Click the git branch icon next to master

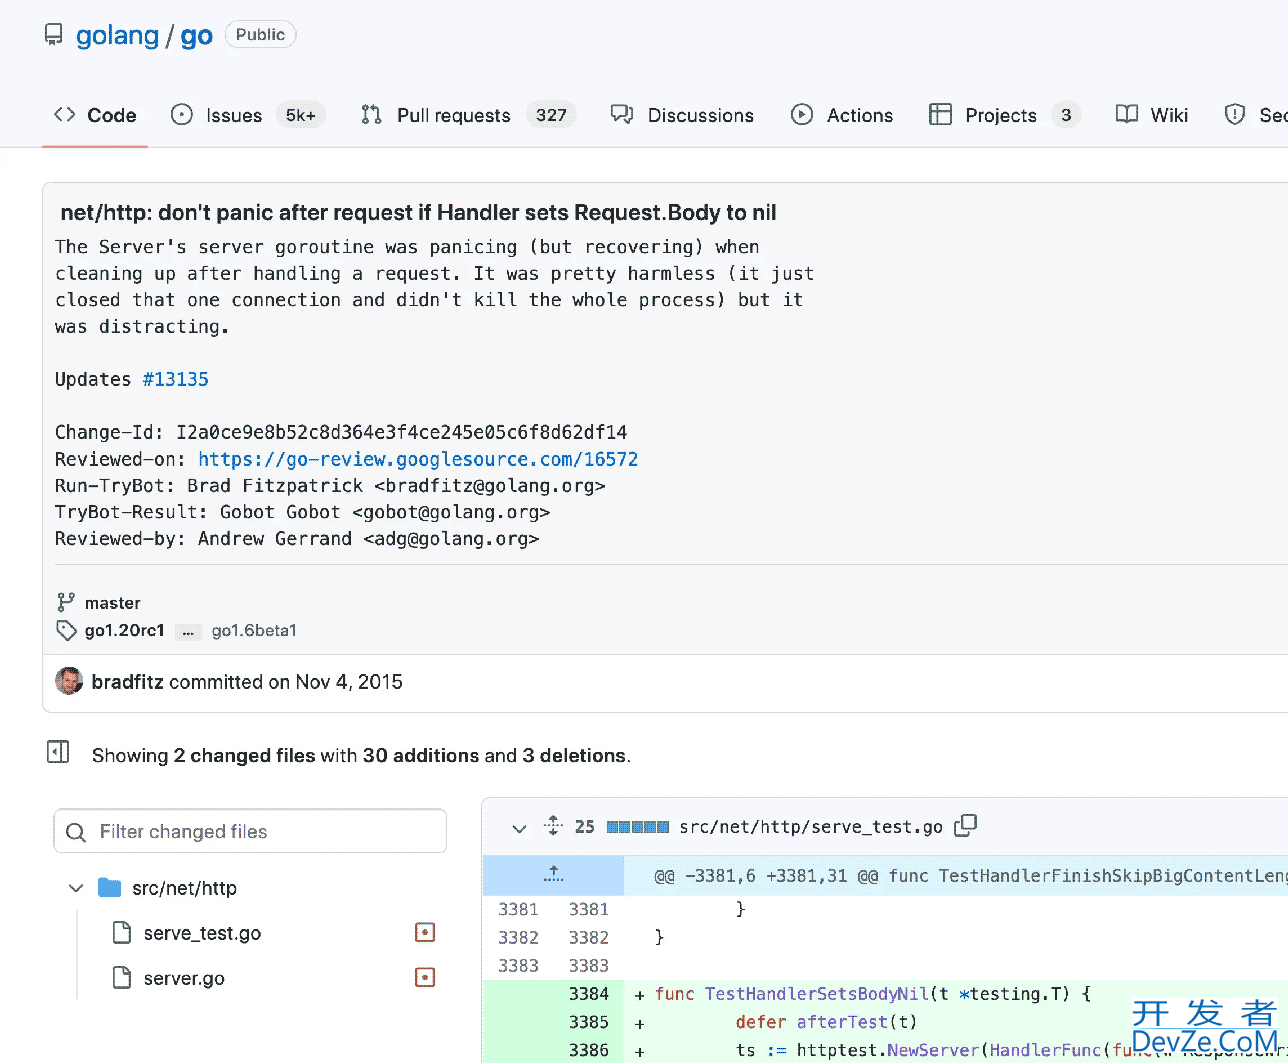[x=66, y=602]
